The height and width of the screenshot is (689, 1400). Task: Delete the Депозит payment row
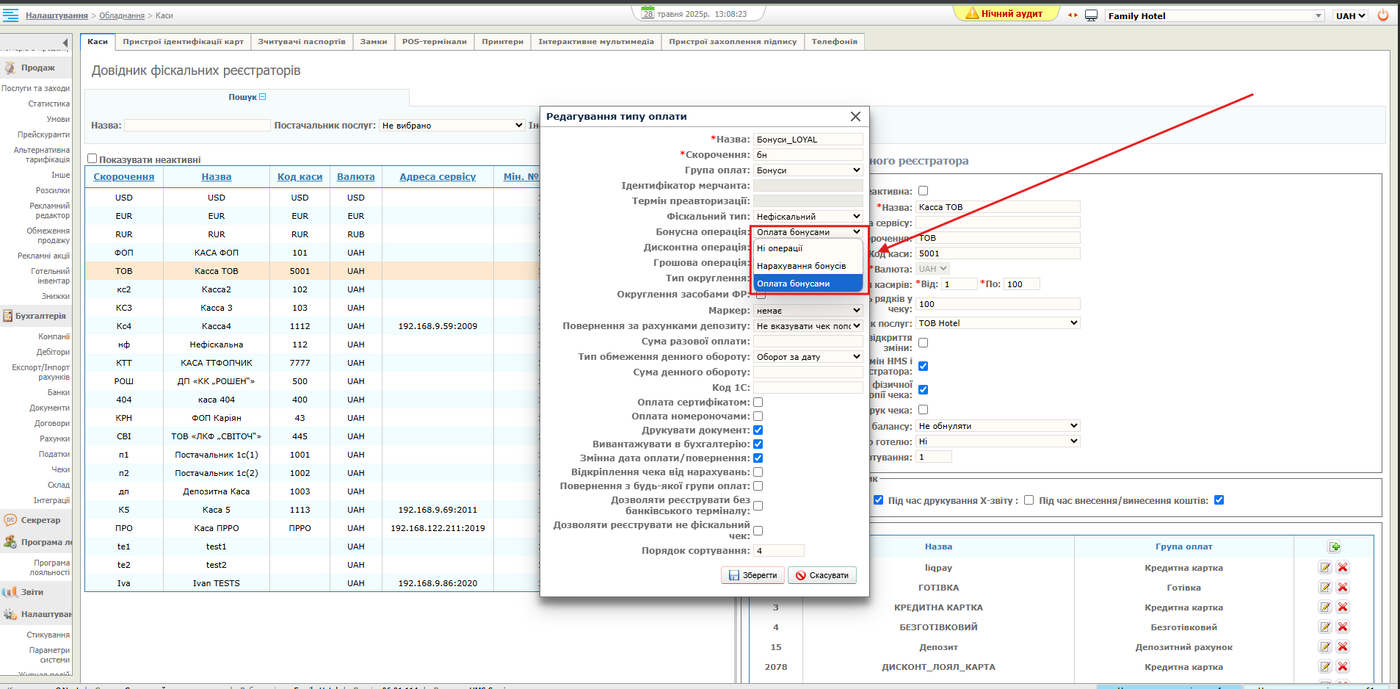tap(1343, 647)
